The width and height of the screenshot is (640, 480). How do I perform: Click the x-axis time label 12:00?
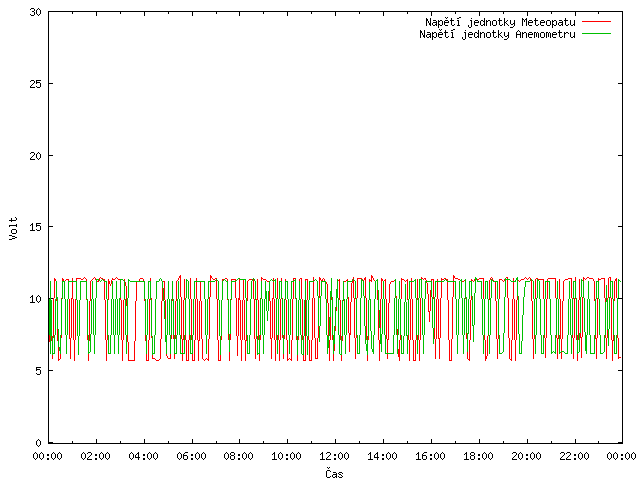click(x=334, y=456)
